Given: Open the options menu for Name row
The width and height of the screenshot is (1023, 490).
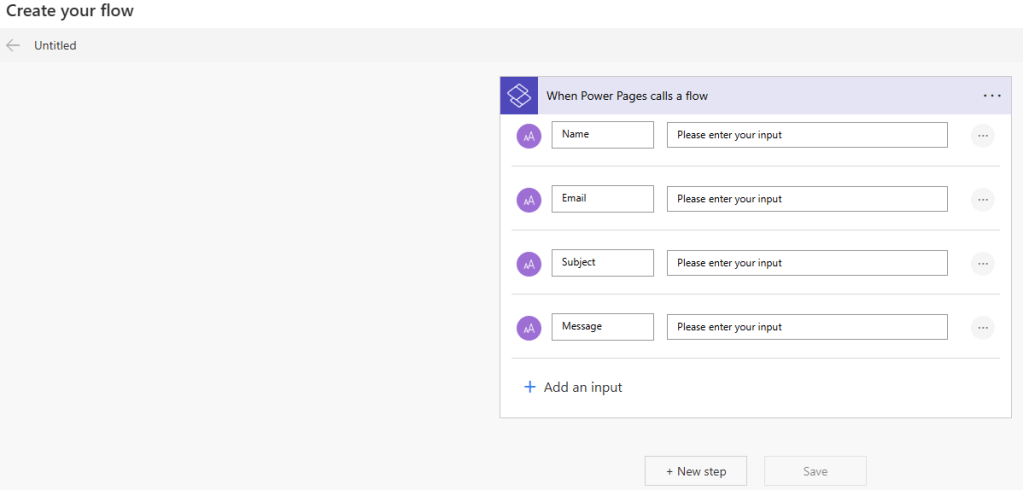Looking at the screenshot, I should pyautogui.click(x=982, y=135).
